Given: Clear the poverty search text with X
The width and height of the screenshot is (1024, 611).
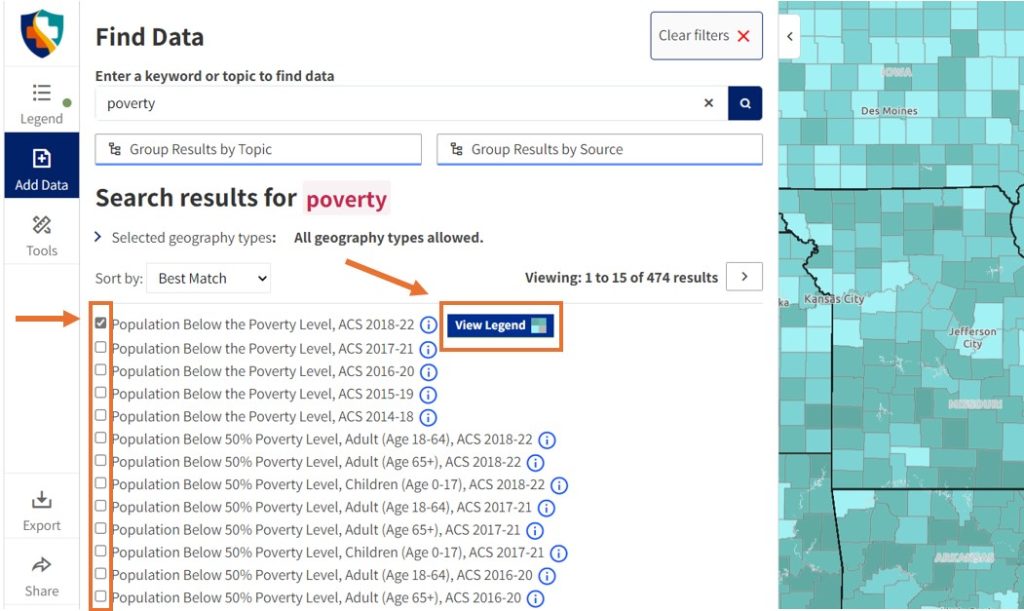Looking at the screenshot, I should [x=709, y=103].
